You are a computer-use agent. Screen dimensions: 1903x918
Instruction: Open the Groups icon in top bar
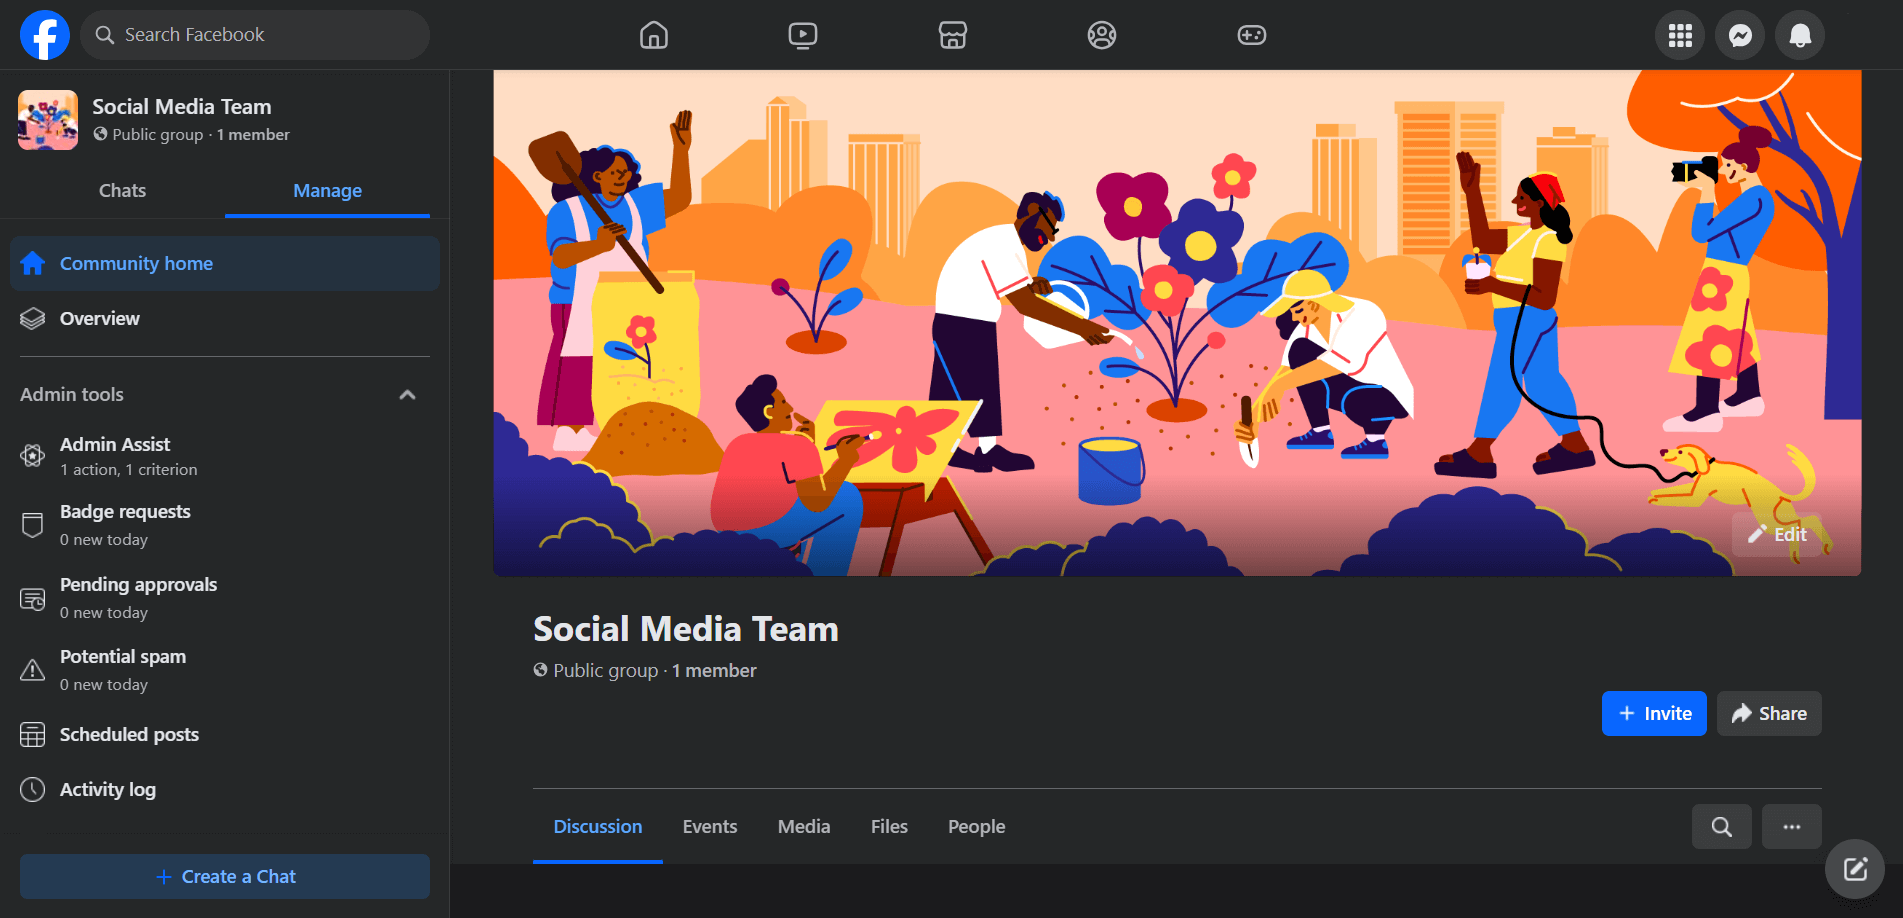click(1101, 35)
